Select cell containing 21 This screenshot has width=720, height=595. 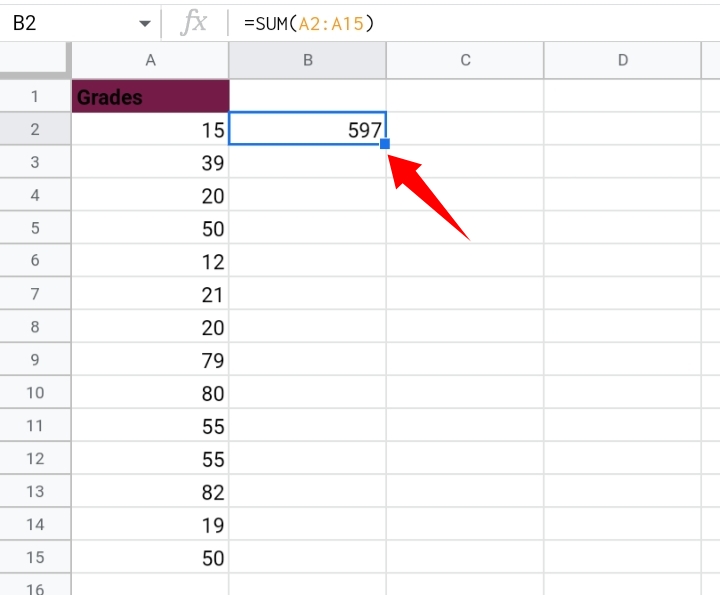pos(150,293)
